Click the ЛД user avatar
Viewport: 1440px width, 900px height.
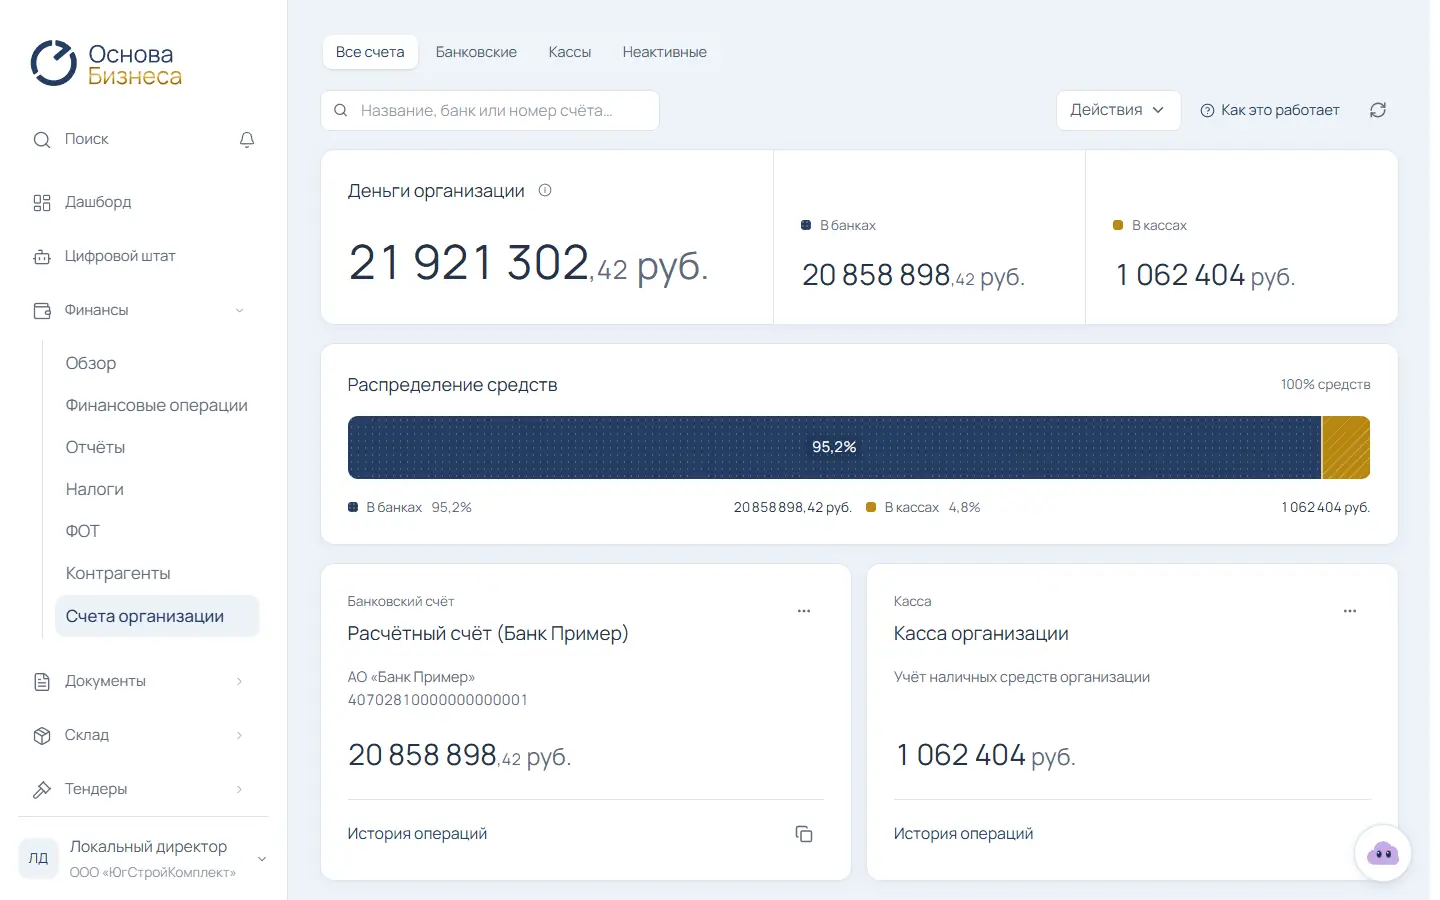click(x=38, y=858)
